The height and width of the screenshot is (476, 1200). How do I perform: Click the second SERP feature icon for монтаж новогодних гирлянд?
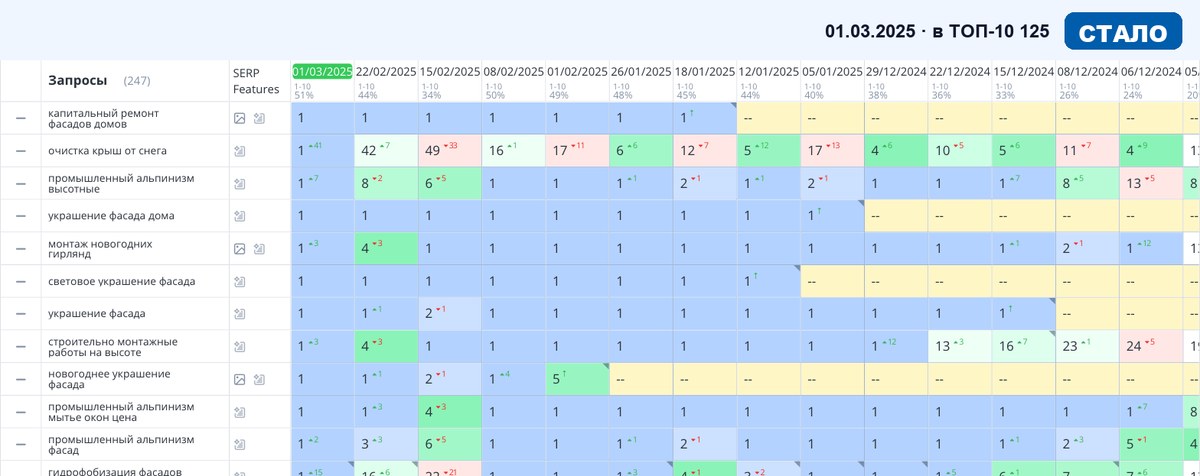coord(259,249)
